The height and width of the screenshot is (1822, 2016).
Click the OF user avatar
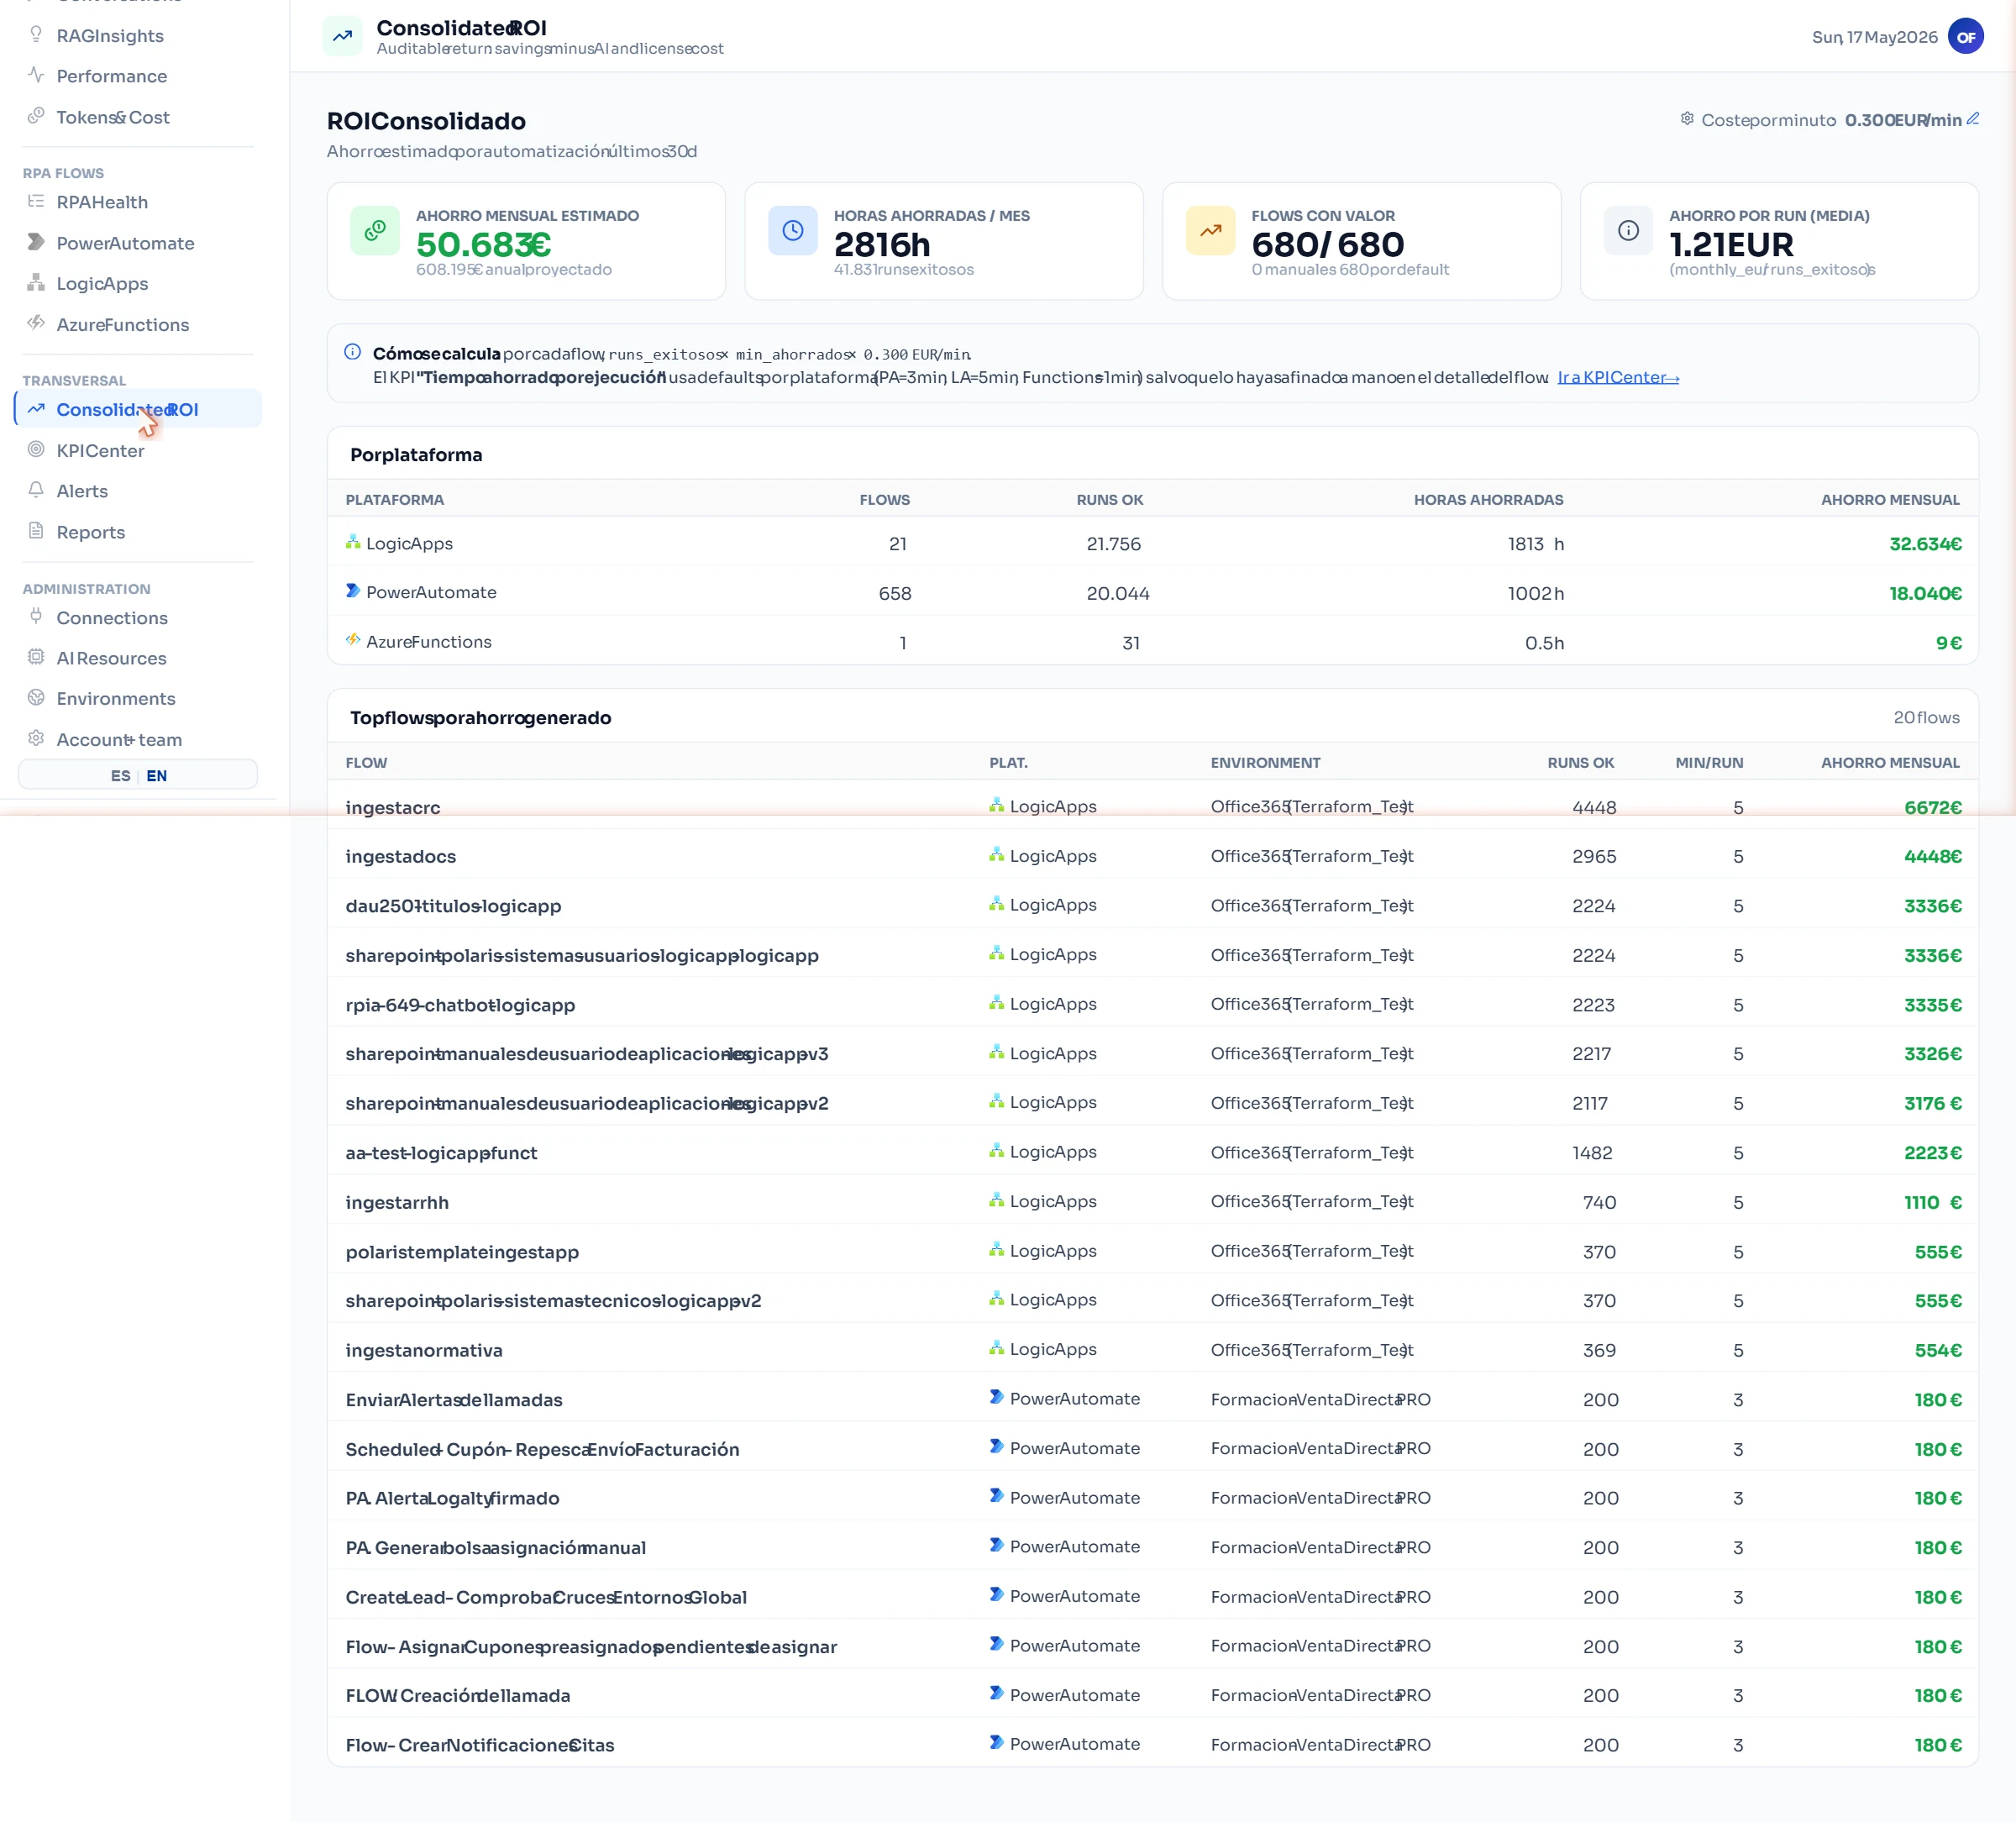(1966, 37)
